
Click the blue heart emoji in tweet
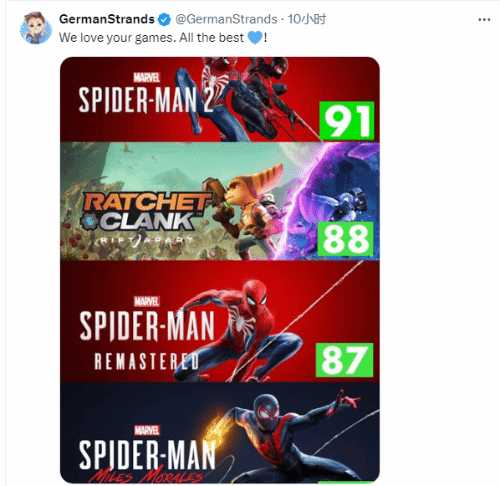click(255, 38)
